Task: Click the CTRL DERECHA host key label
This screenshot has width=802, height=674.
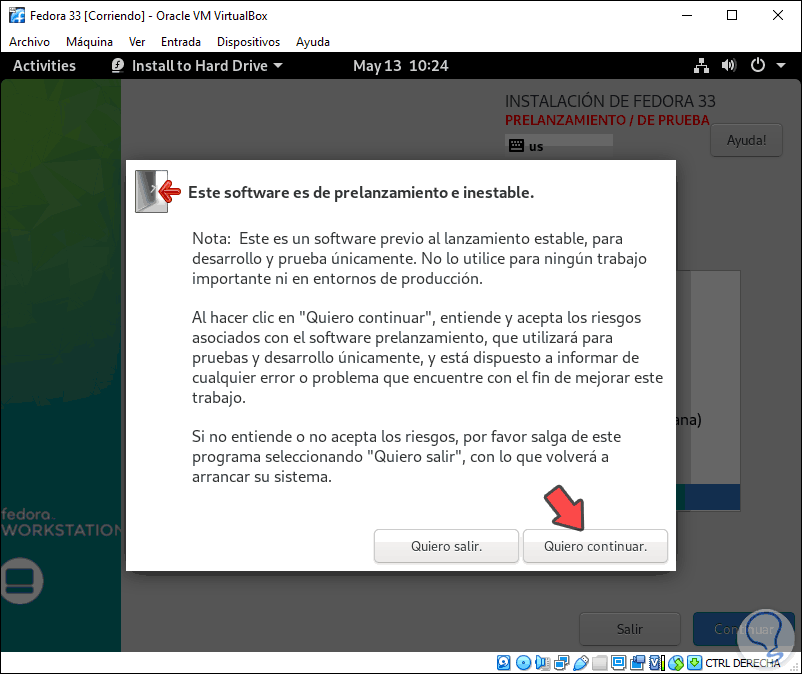Action: pos(743,663)
